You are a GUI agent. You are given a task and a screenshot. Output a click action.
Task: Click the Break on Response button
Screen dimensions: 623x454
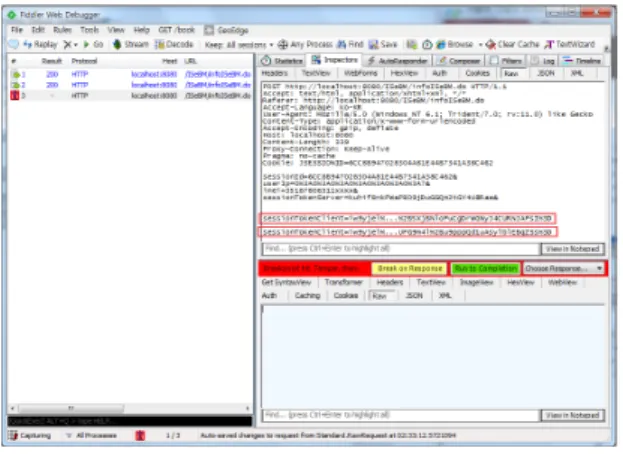click(x=409, y=269)
